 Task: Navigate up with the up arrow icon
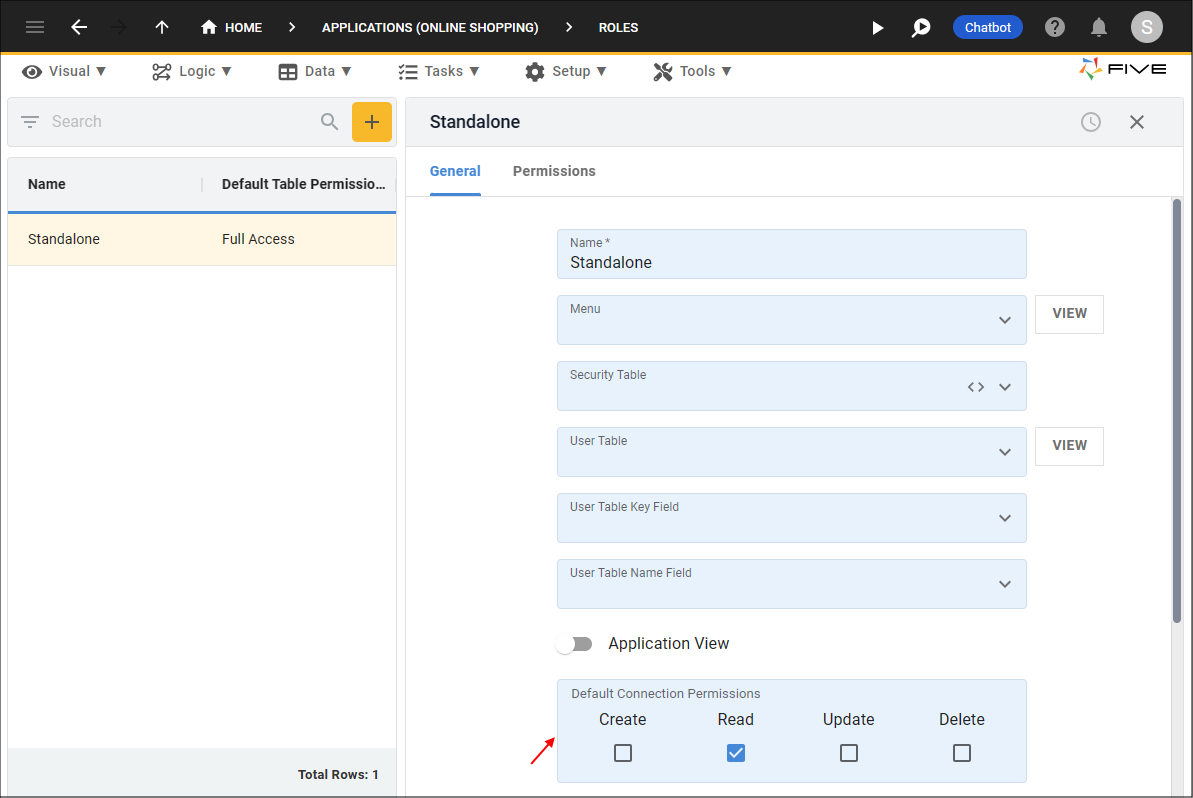[162, 27]
